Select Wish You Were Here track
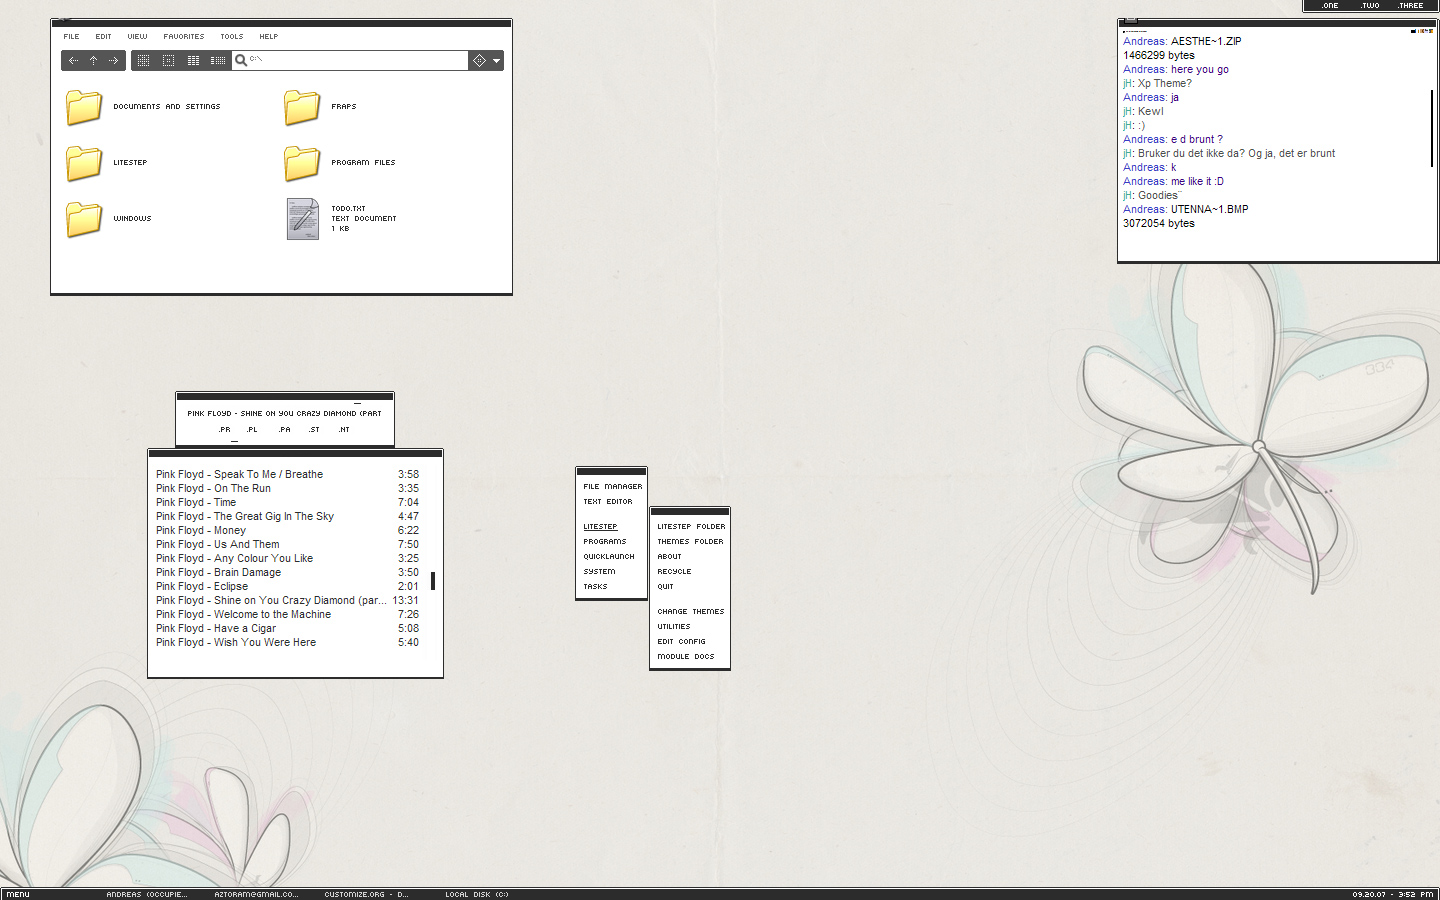Viewport: 1440px width, 900px height. (x=287, y=642)
